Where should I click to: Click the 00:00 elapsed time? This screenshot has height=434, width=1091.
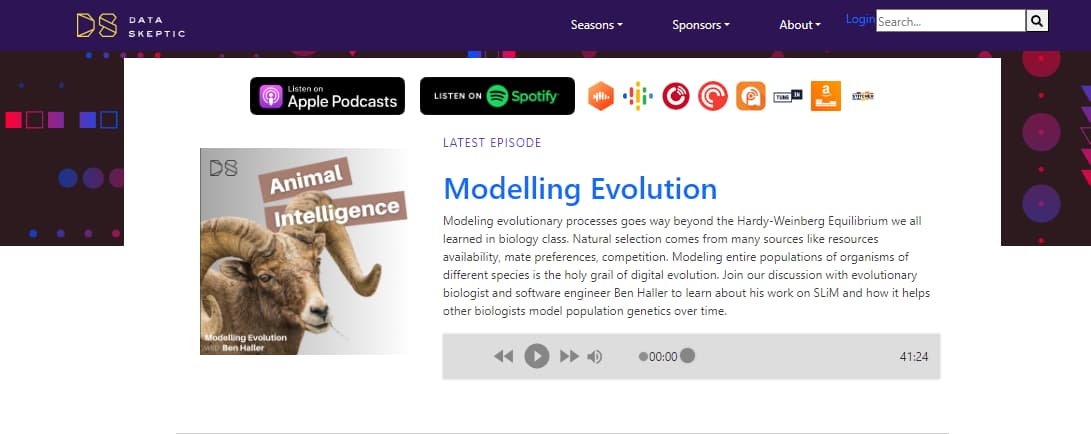point(663,357)
